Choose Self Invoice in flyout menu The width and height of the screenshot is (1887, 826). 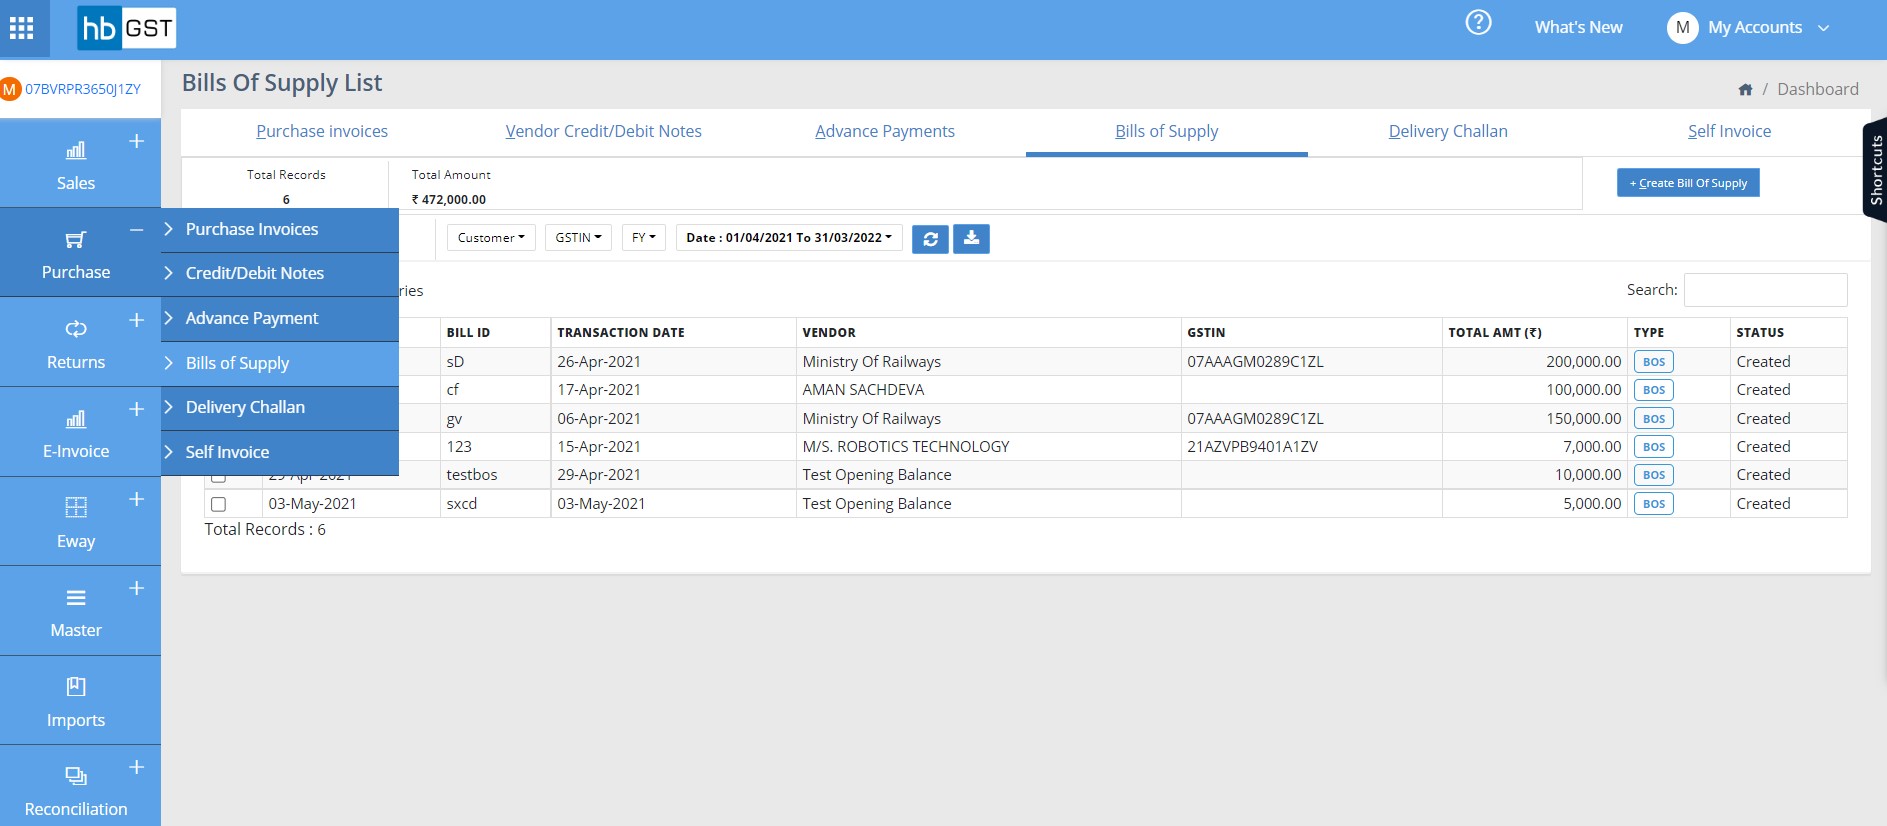tap(280, 453)
